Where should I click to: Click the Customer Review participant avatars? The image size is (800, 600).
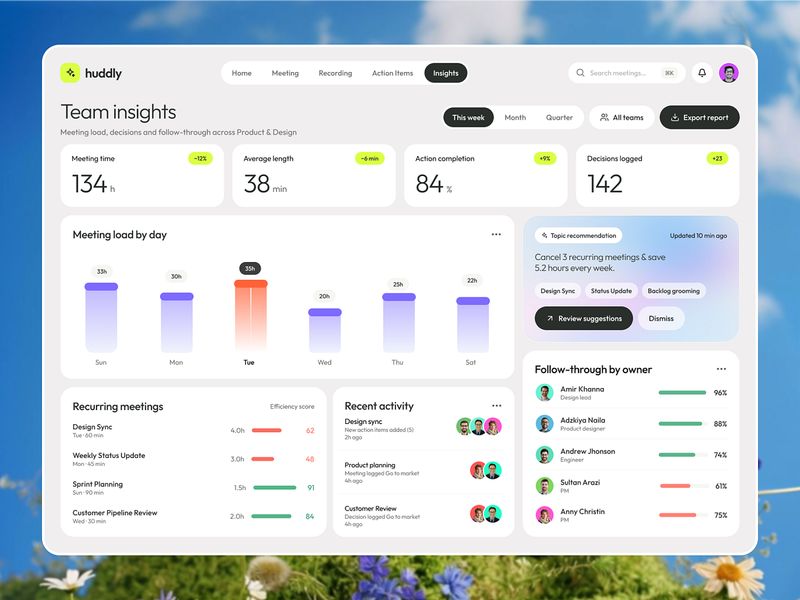(x=486, y=513)
